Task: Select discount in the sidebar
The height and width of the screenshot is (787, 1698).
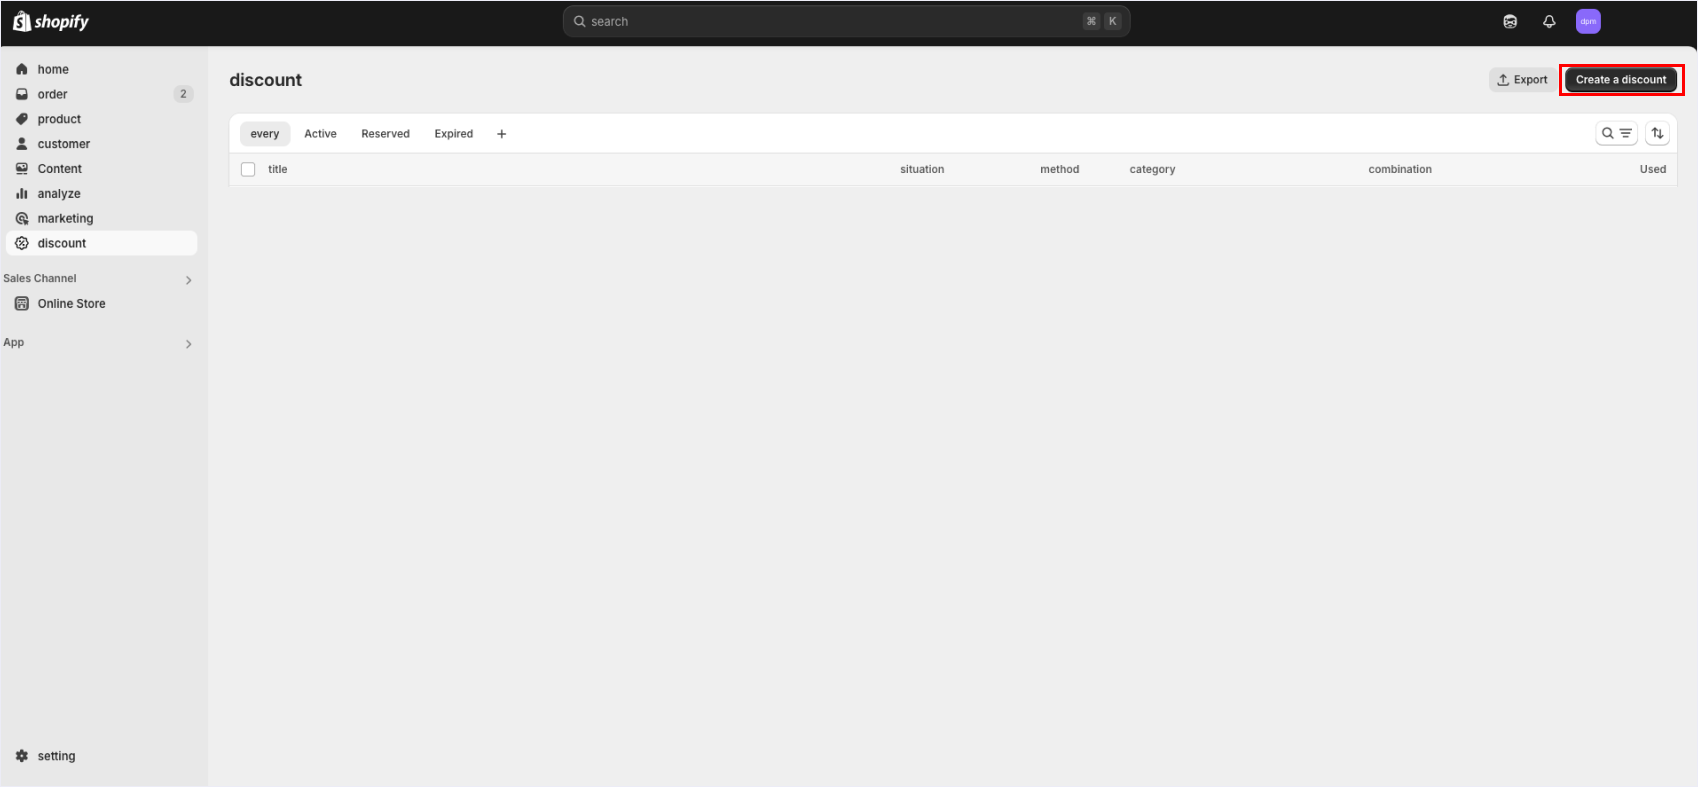Action: coord(101,243)
